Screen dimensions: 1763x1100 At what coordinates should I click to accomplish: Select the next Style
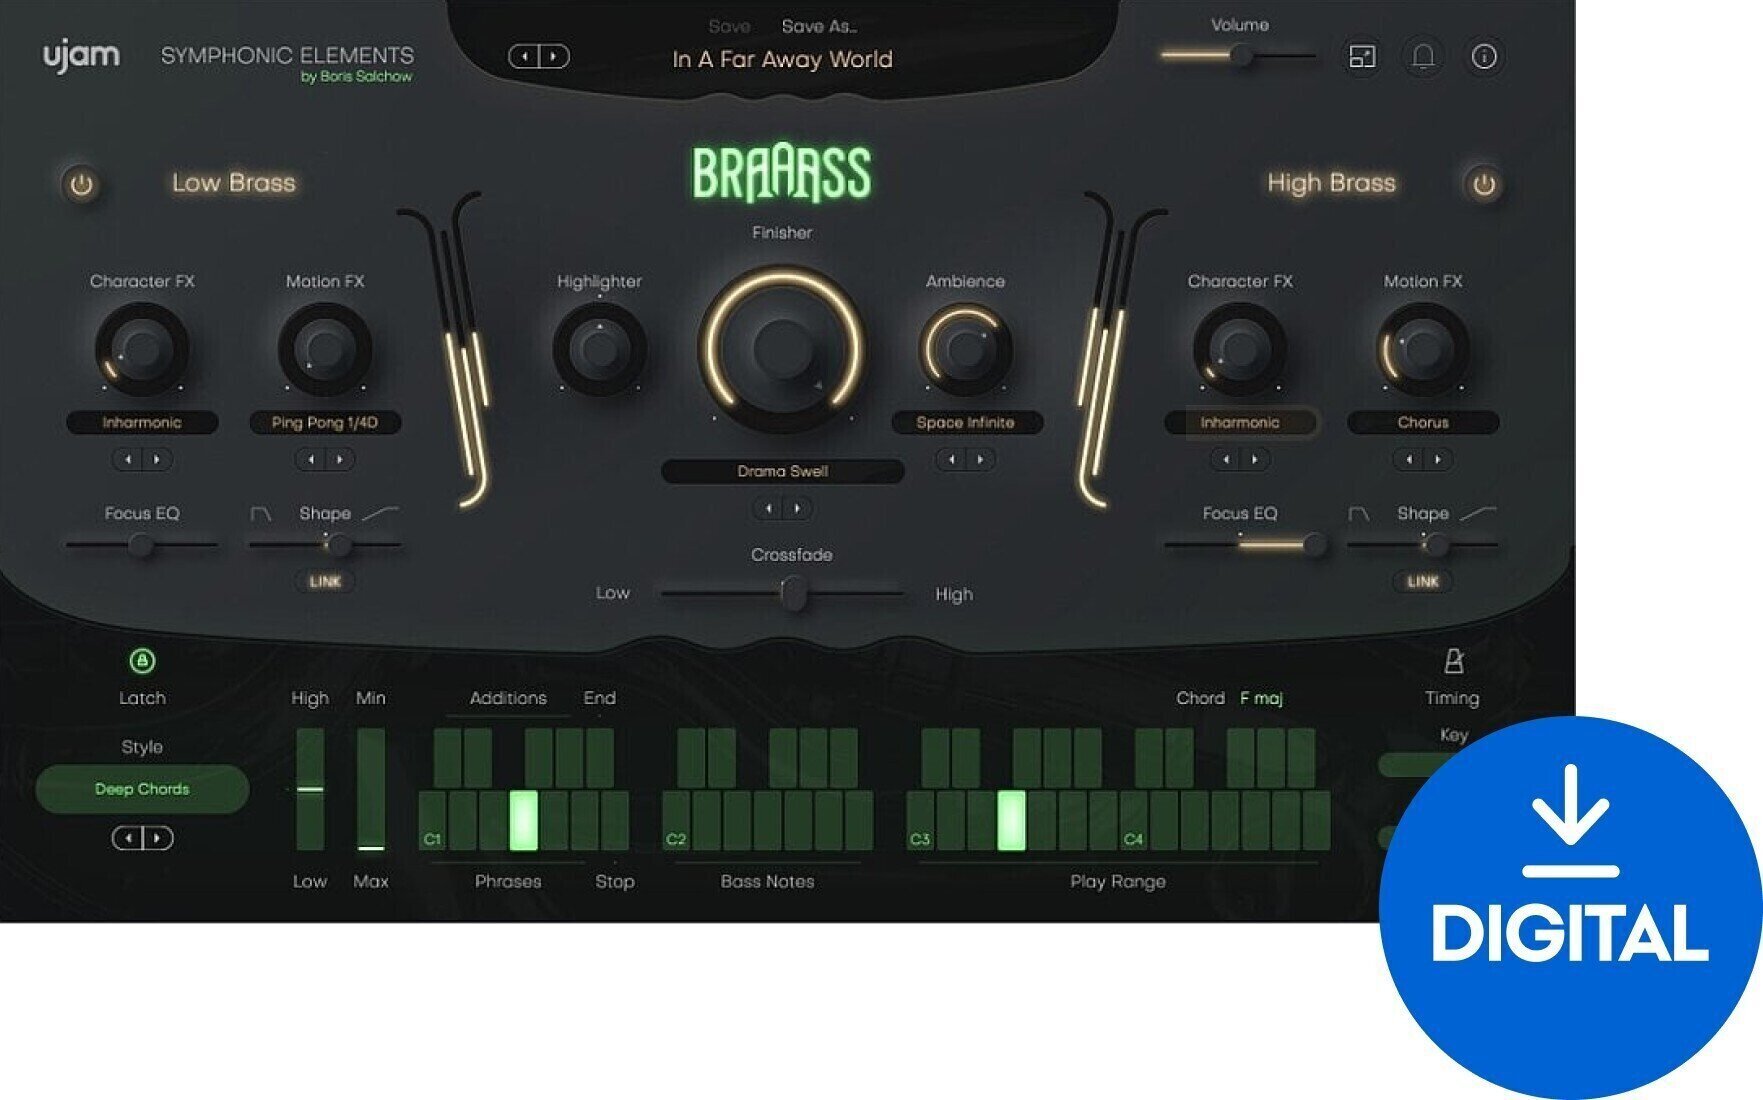[158, 838]
